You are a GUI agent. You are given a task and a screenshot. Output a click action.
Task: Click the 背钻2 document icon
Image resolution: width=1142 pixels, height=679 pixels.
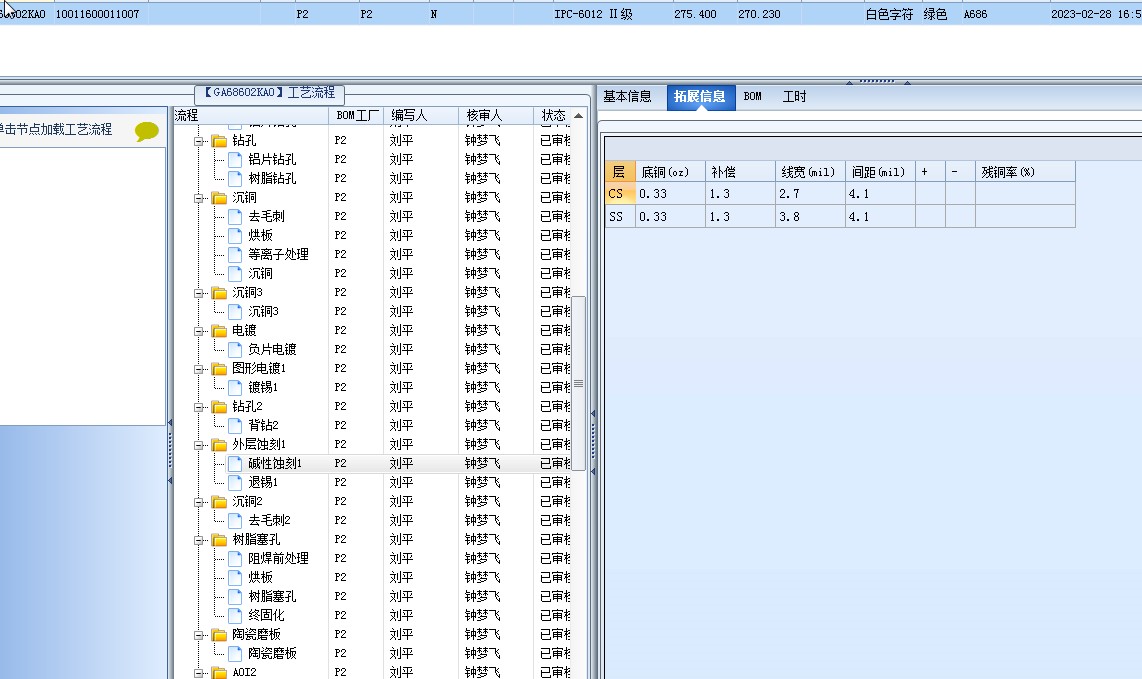235,425
